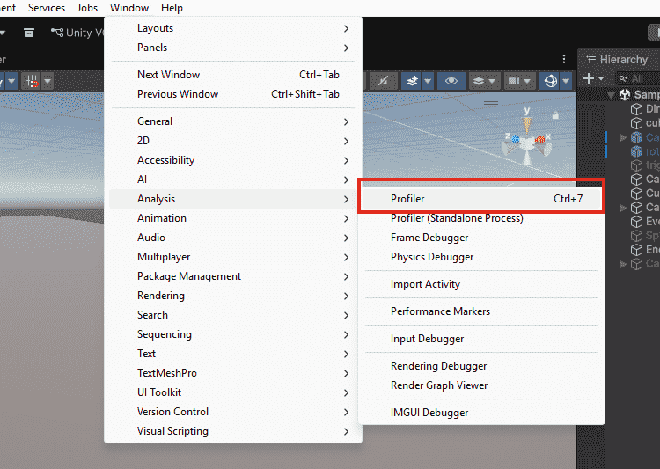Toggle the scene effects sky icon

coord(412,80)
